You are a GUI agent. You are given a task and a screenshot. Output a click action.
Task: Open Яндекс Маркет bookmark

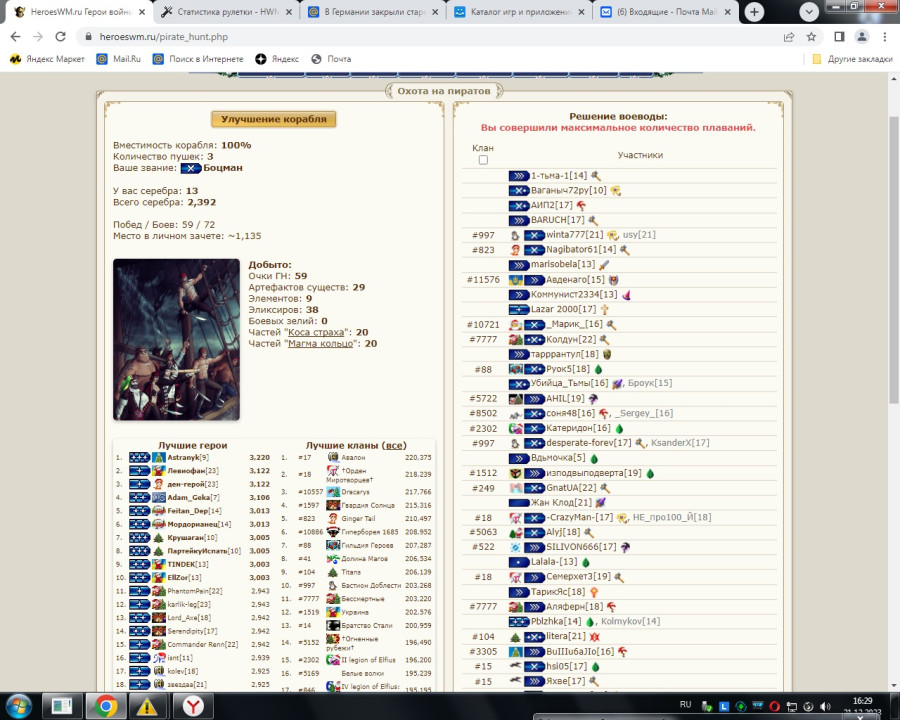tap(47, 59)
